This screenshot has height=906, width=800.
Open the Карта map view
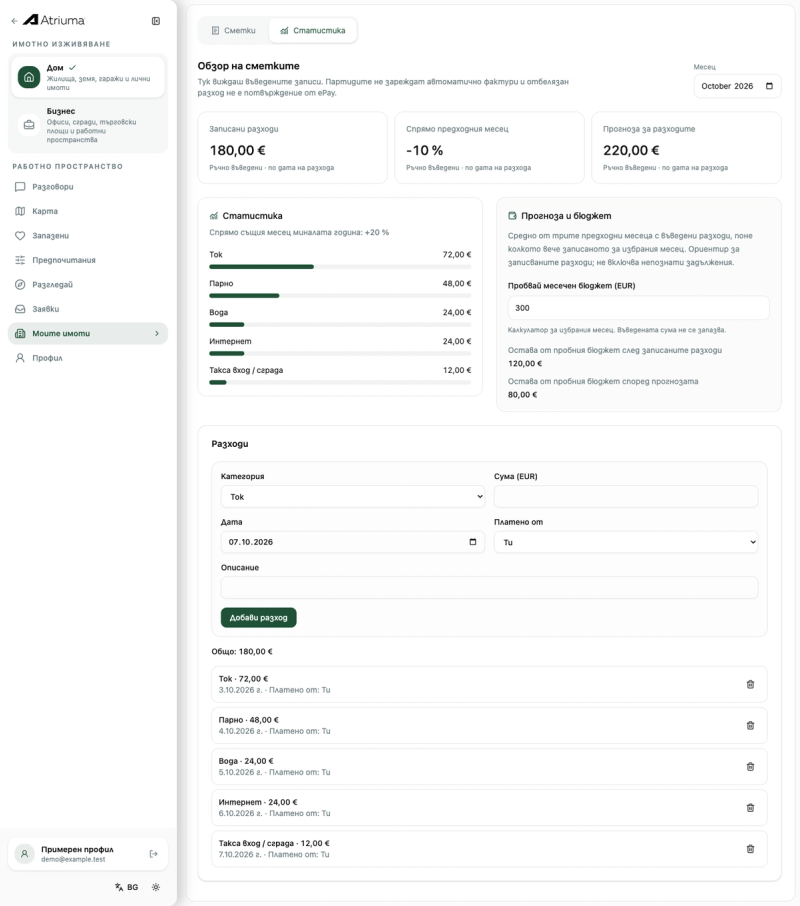(x=88, y=211)
